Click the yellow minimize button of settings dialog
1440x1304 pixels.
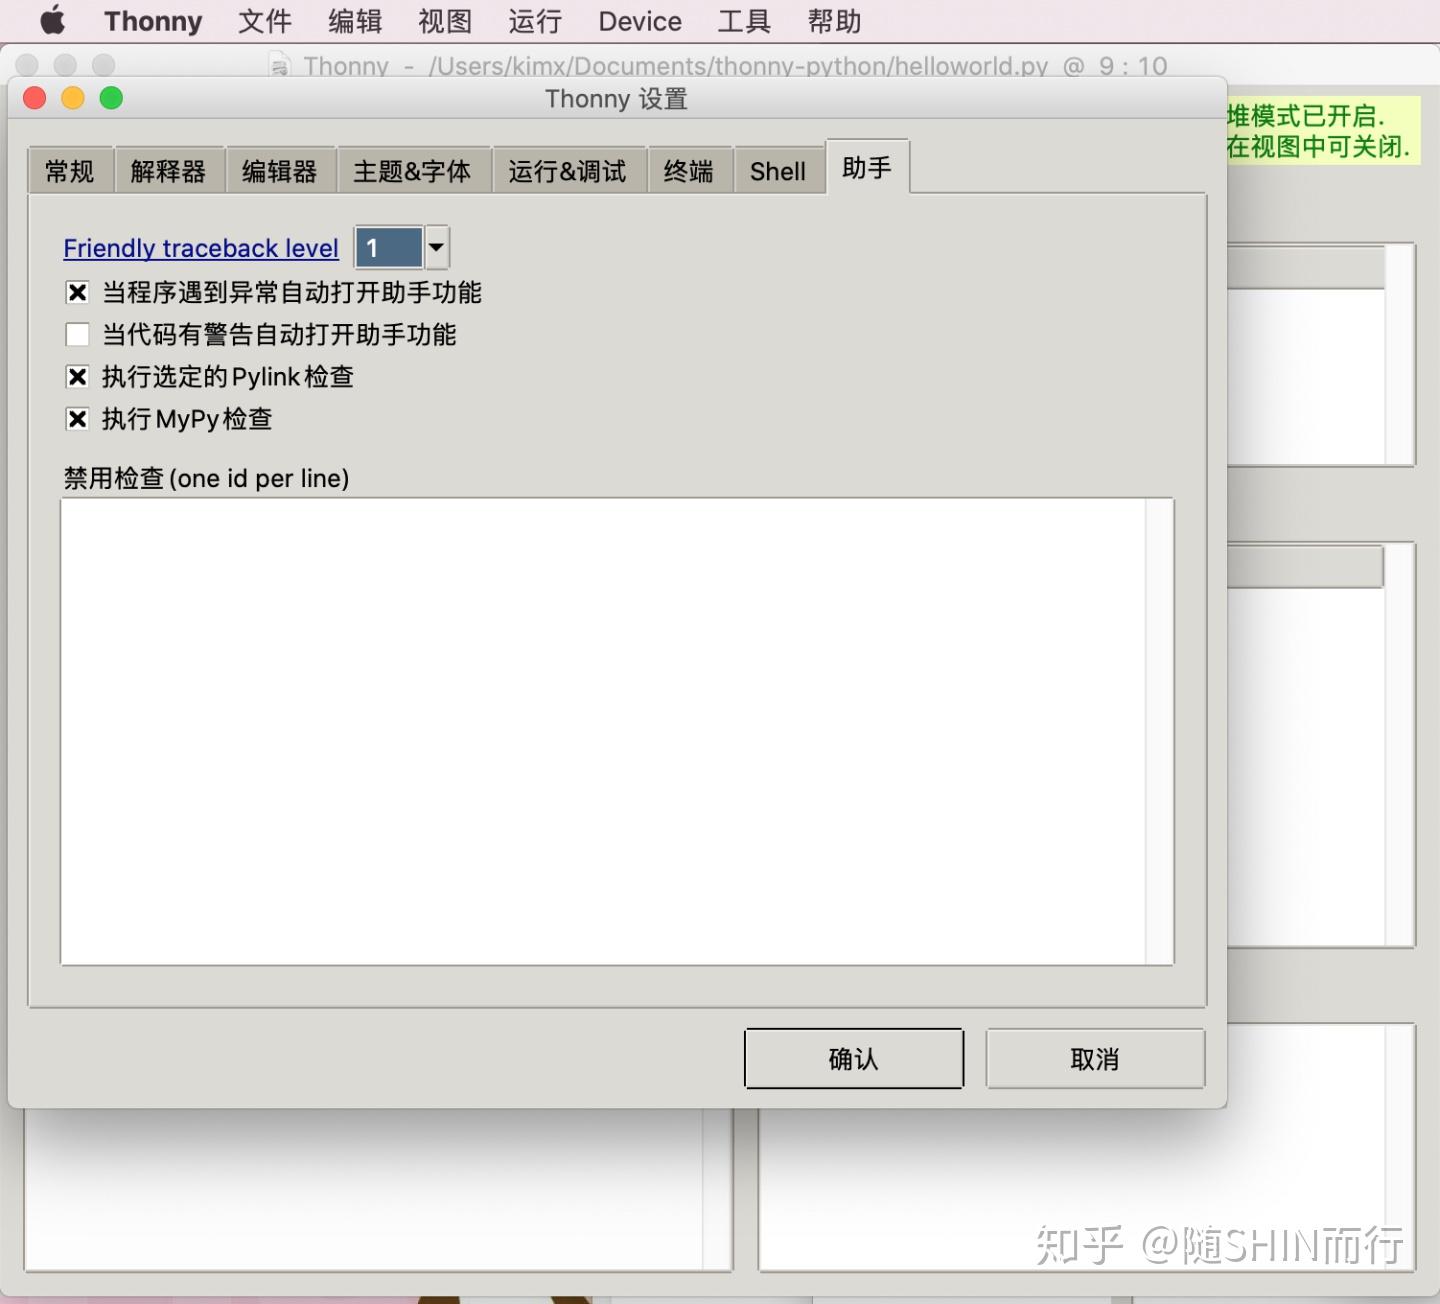coord(73,98)
